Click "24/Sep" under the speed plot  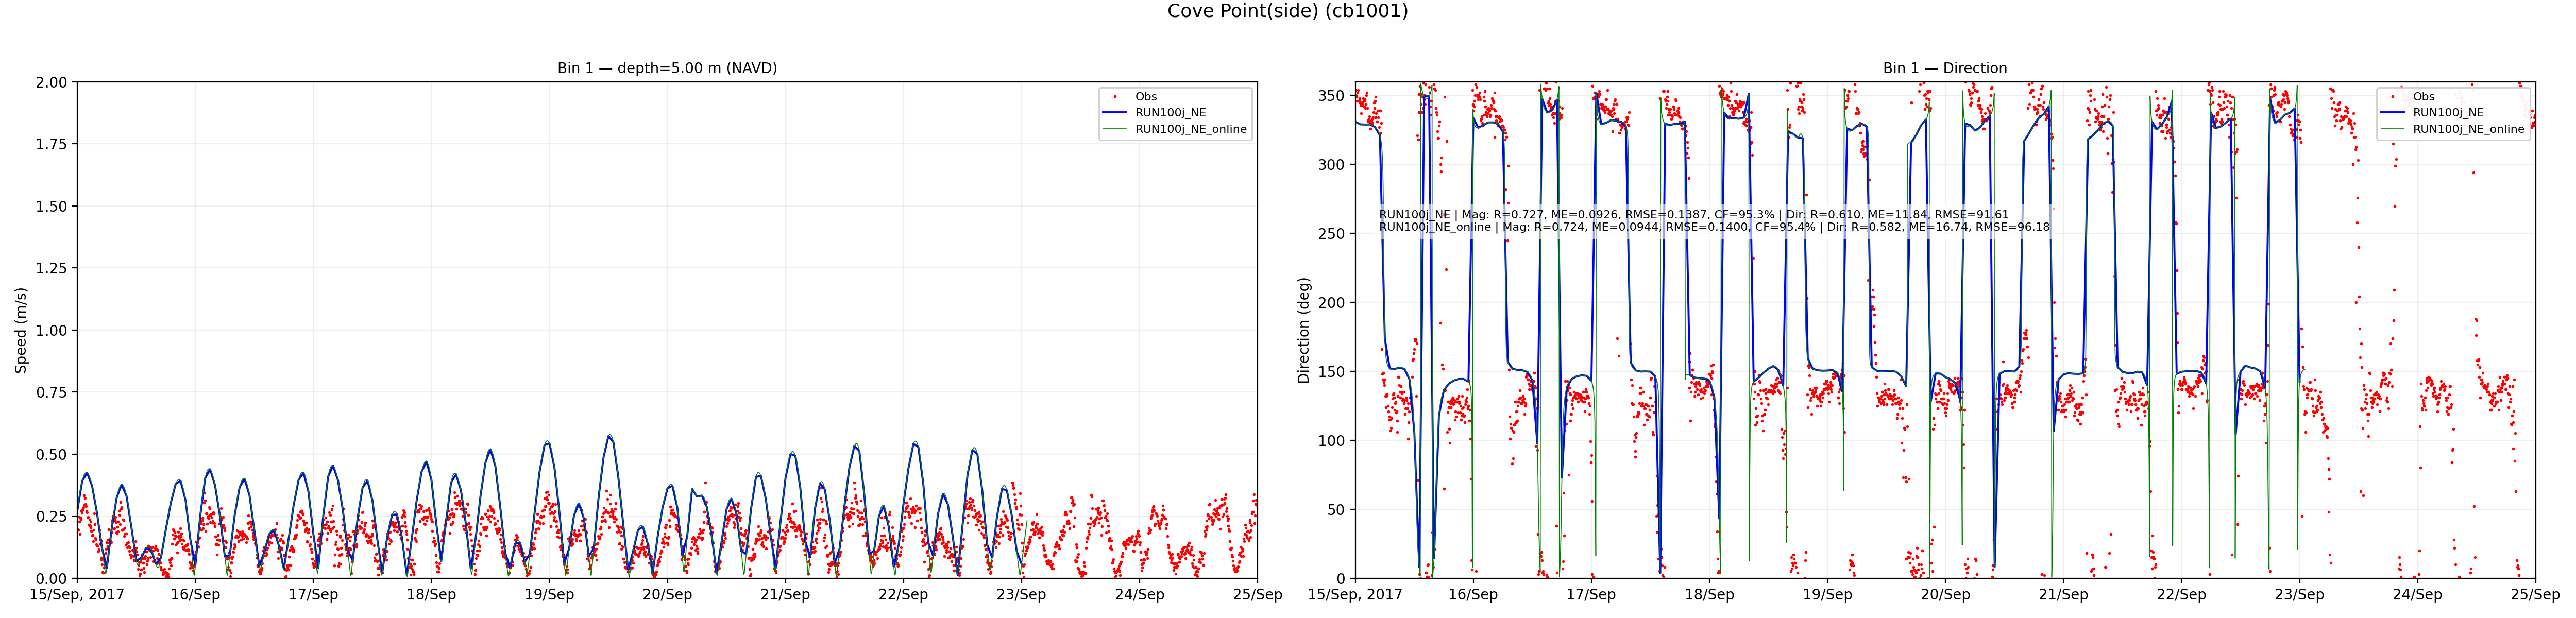(x=1139, y=595)
